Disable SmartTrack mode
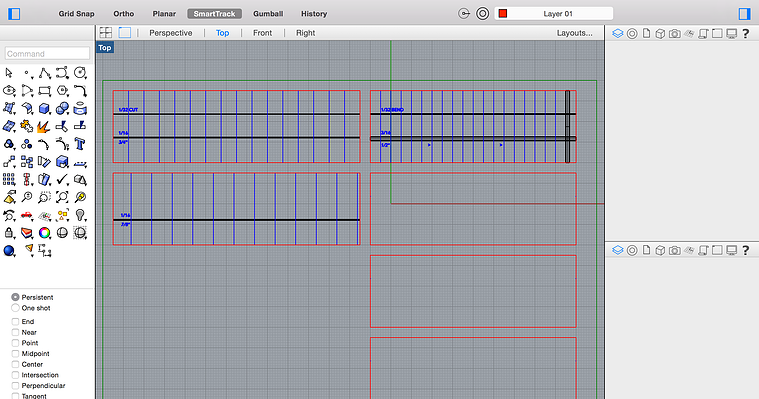This screenshot has width=759, height=399. click(214, 14)
